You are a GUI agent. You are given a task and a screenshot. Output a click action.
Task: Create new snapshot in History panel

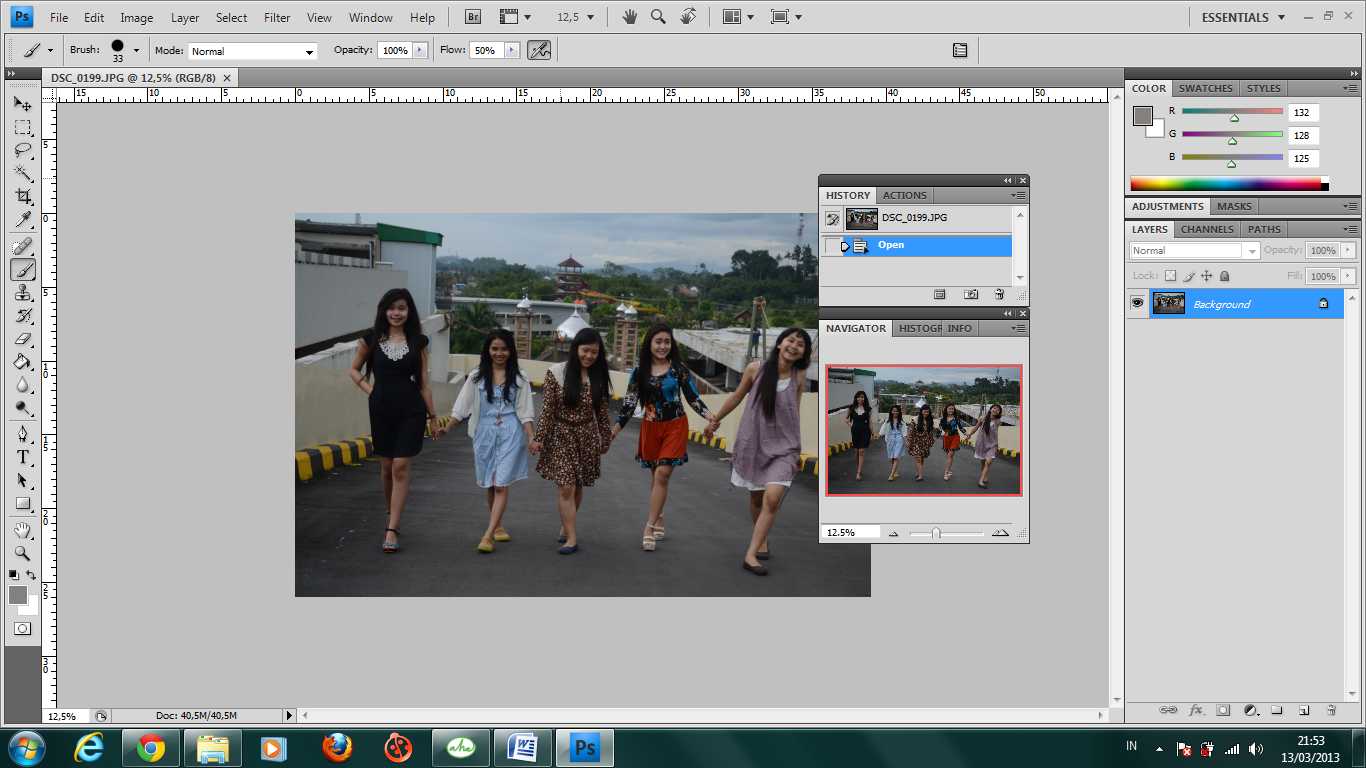pos(971,294)
